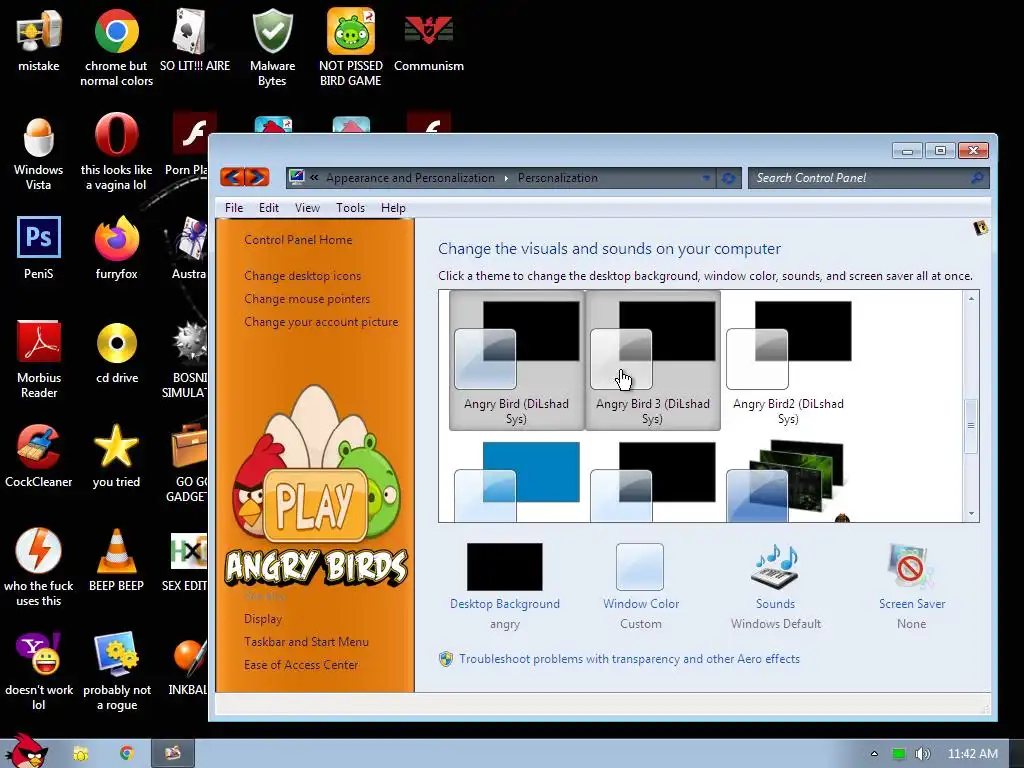The width and height of the screenshot is (1024, 768).
Task: Go to Control Panel Home
Action: point(298,240)
